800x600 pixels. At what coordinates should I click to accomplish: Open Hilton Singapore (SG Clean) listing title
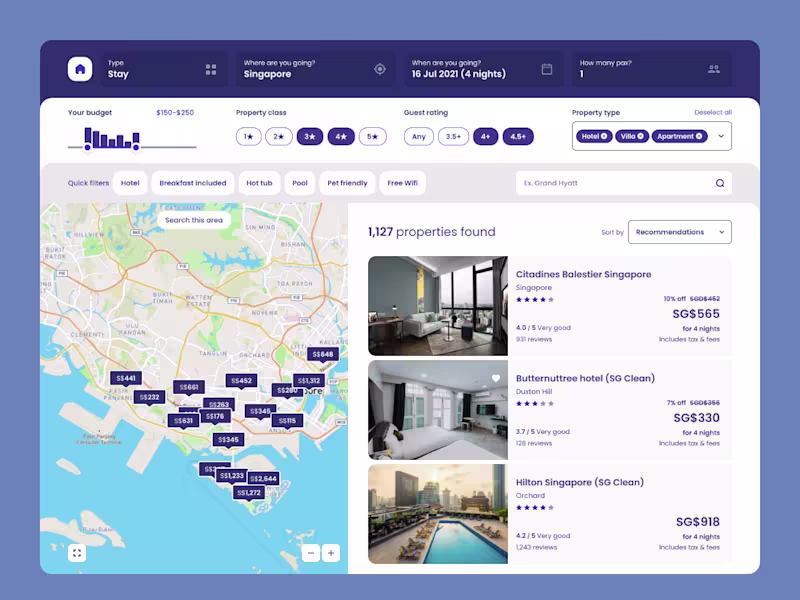pos(580,483)
